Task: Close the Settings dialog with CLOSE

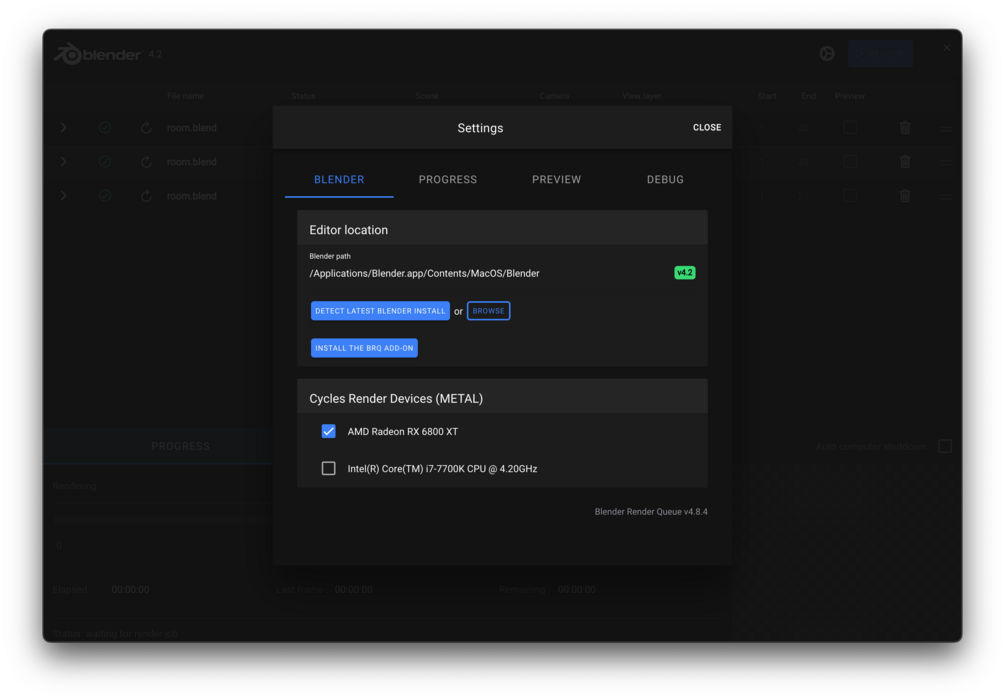Action: 706,127
